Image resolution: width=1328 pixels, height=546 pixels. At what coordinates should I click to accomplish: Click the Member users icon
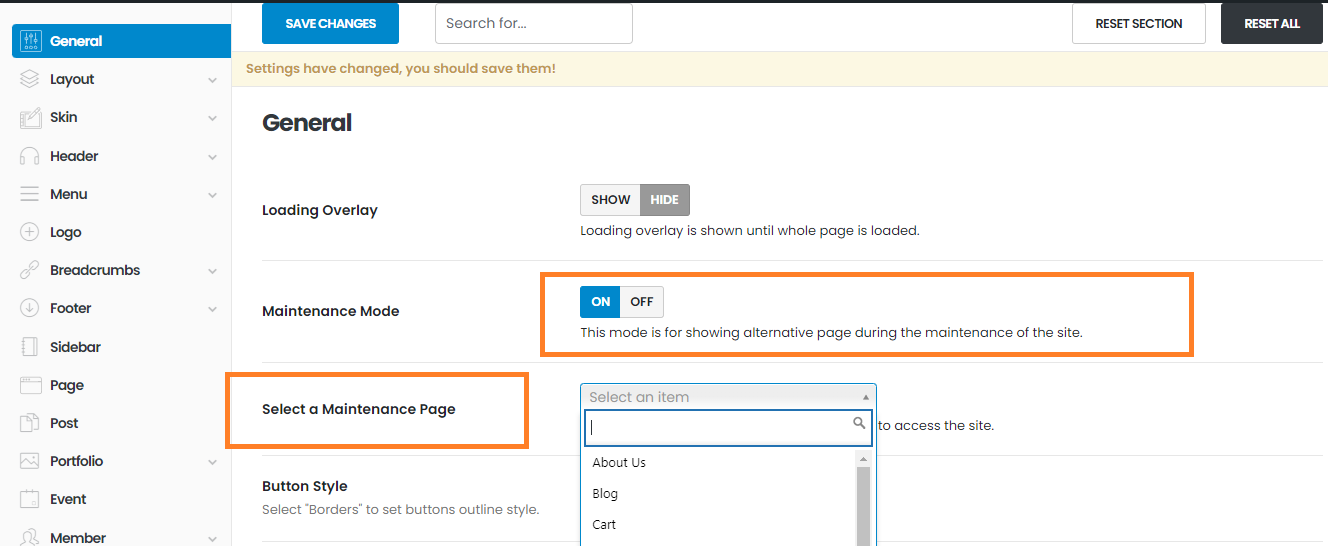(x=30, y=537)
